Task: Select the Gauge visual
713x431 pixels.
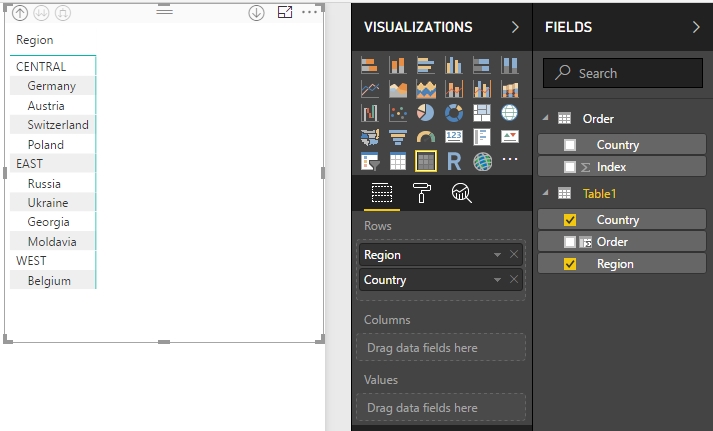Action: pos(426,136)
